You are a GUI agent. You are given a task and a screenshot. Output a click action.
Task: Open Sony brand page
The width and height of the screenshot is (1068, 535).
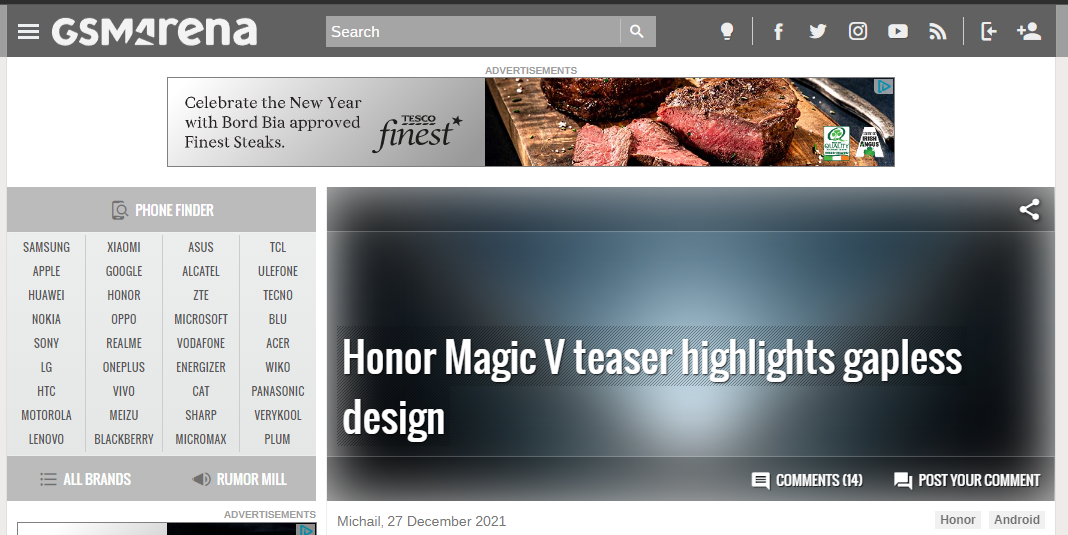click(46, 343)
